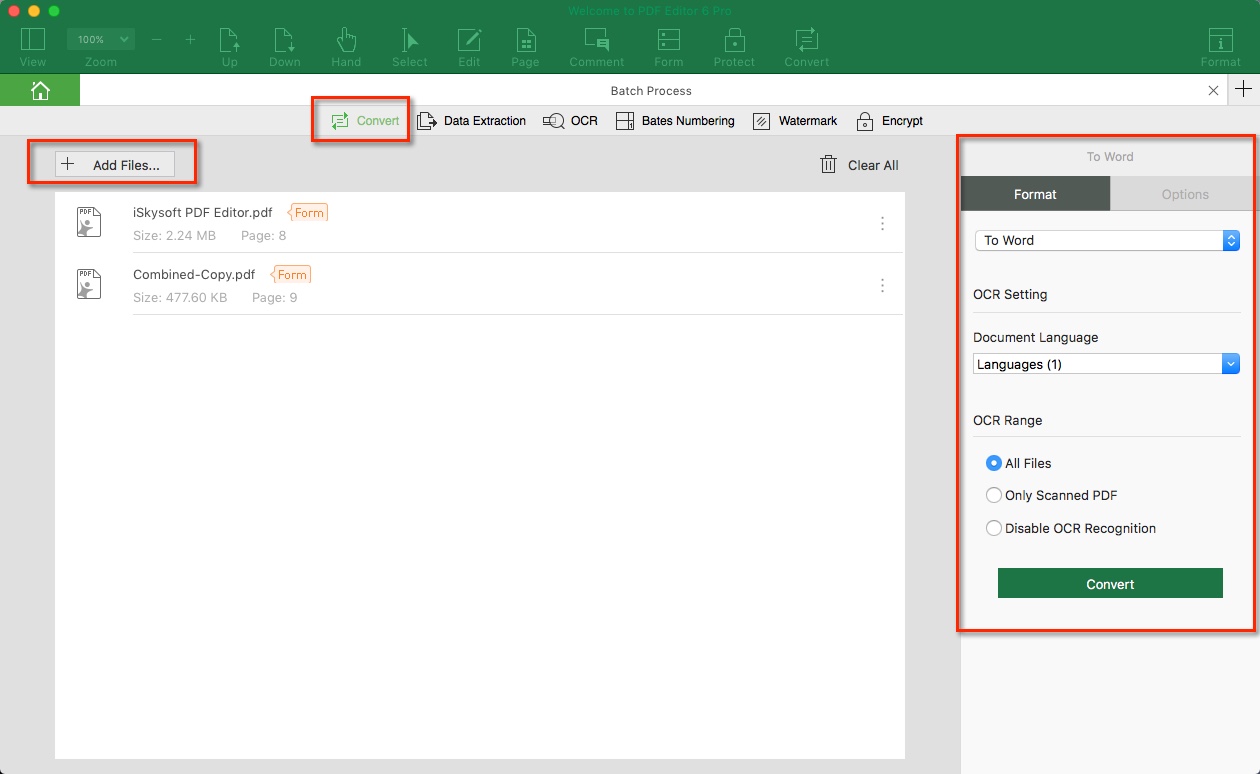Click the OCR batch process icon

(570, 121)
